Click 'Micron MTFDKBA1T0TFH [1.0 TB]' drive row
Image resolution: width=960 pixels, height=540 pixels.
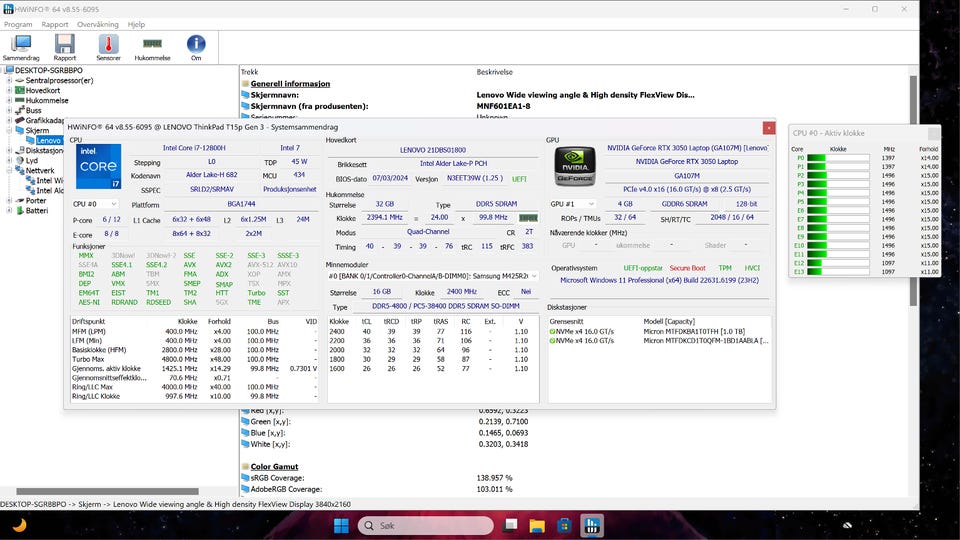coord(659,331)
